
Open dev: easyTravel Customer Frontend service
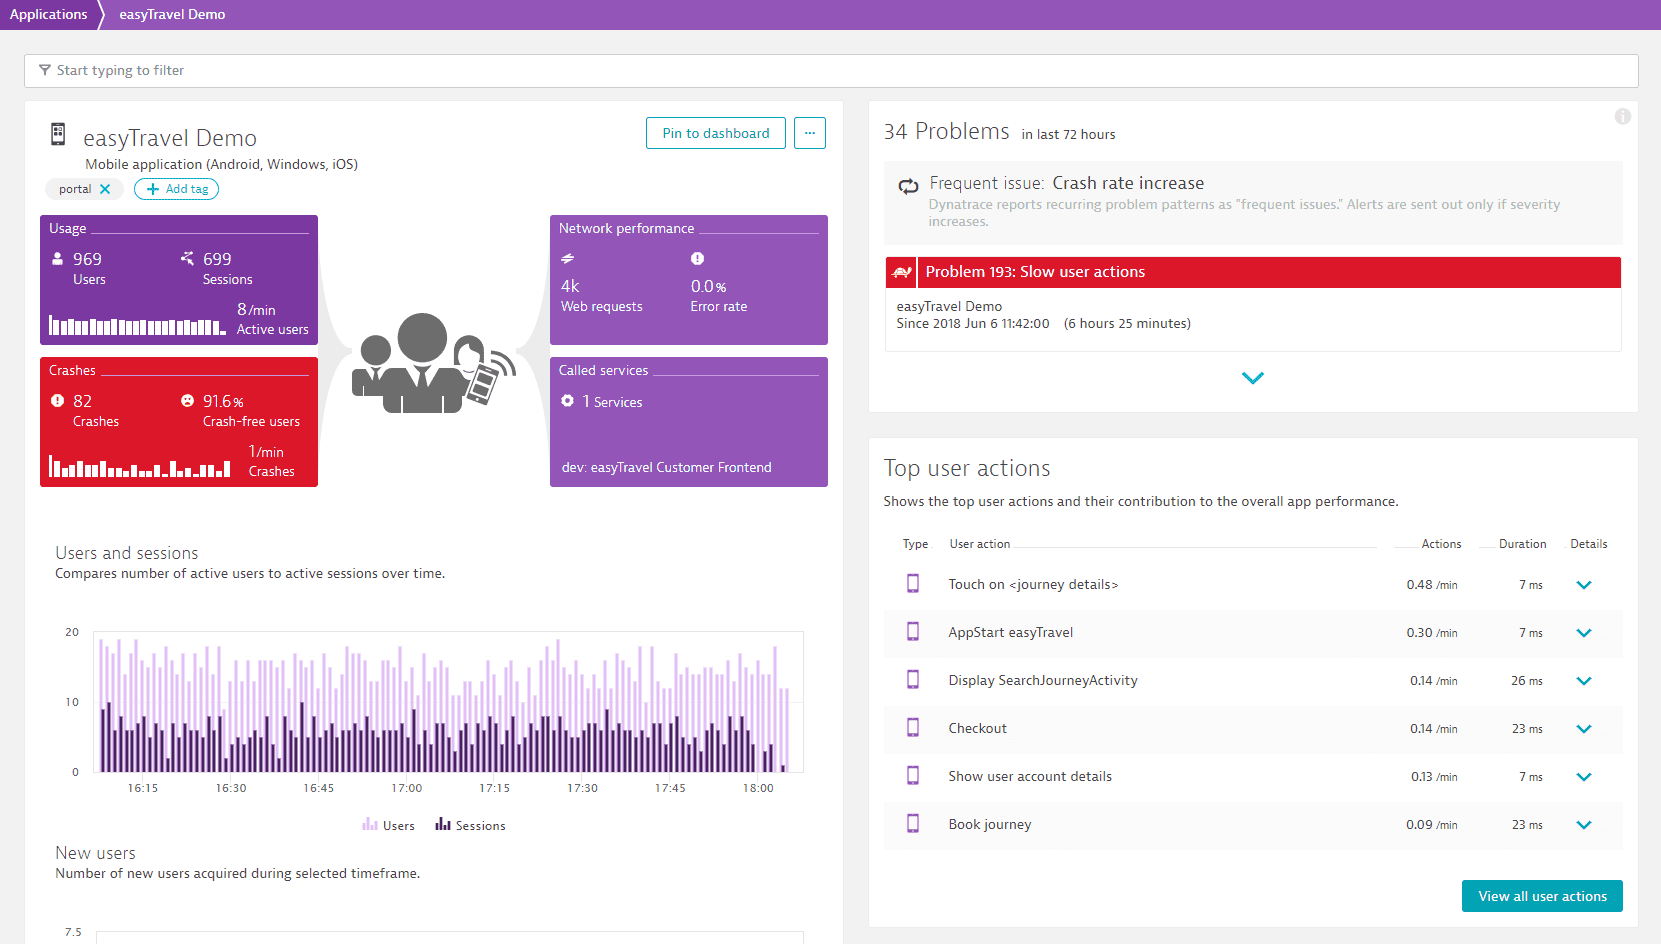coord(666,467)
